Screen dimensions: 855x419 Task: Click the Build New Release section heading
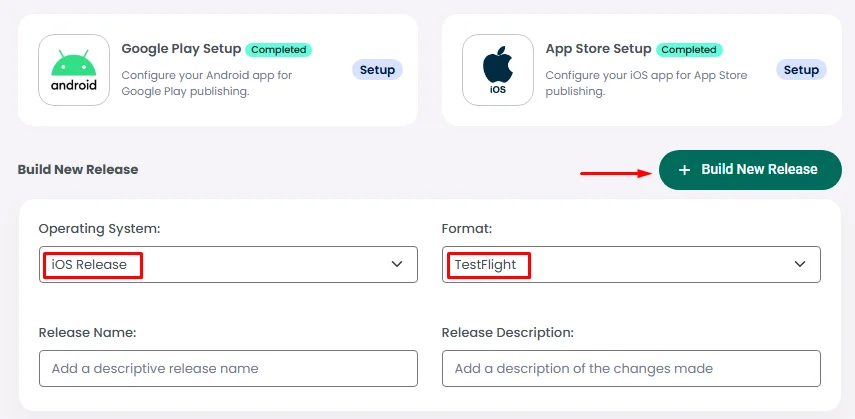pos(78,170)
